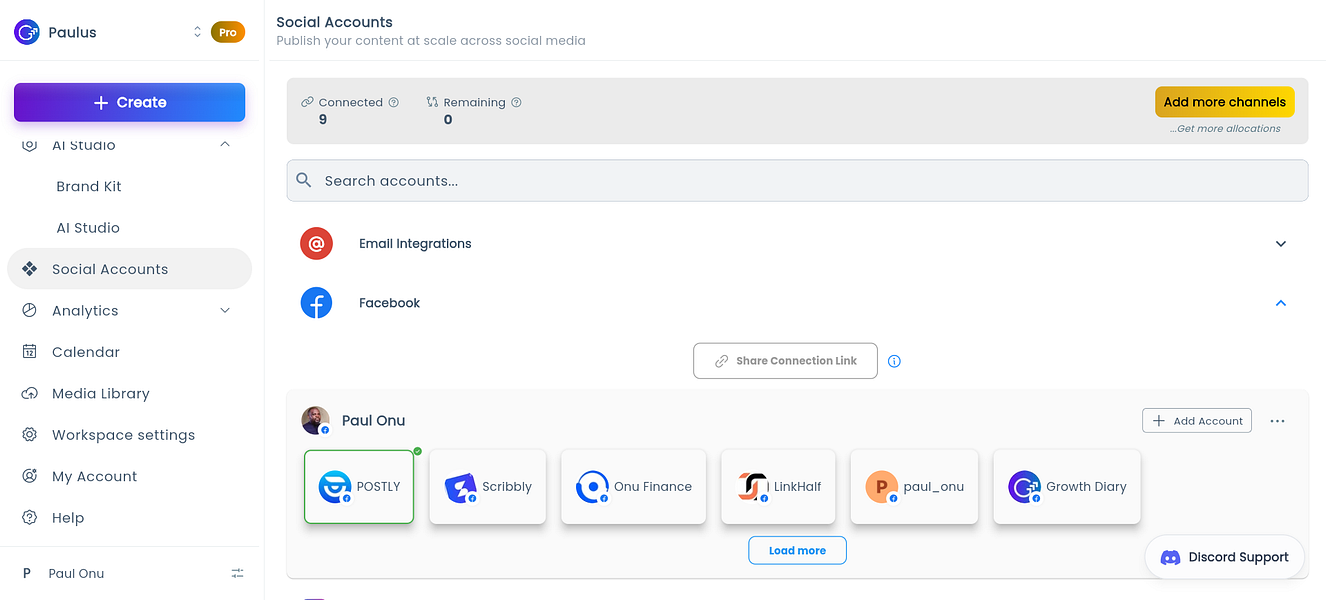Open the Paul Onu more options menu
This screenshot has width=1326, height=600.
(x=1277, y=421)
